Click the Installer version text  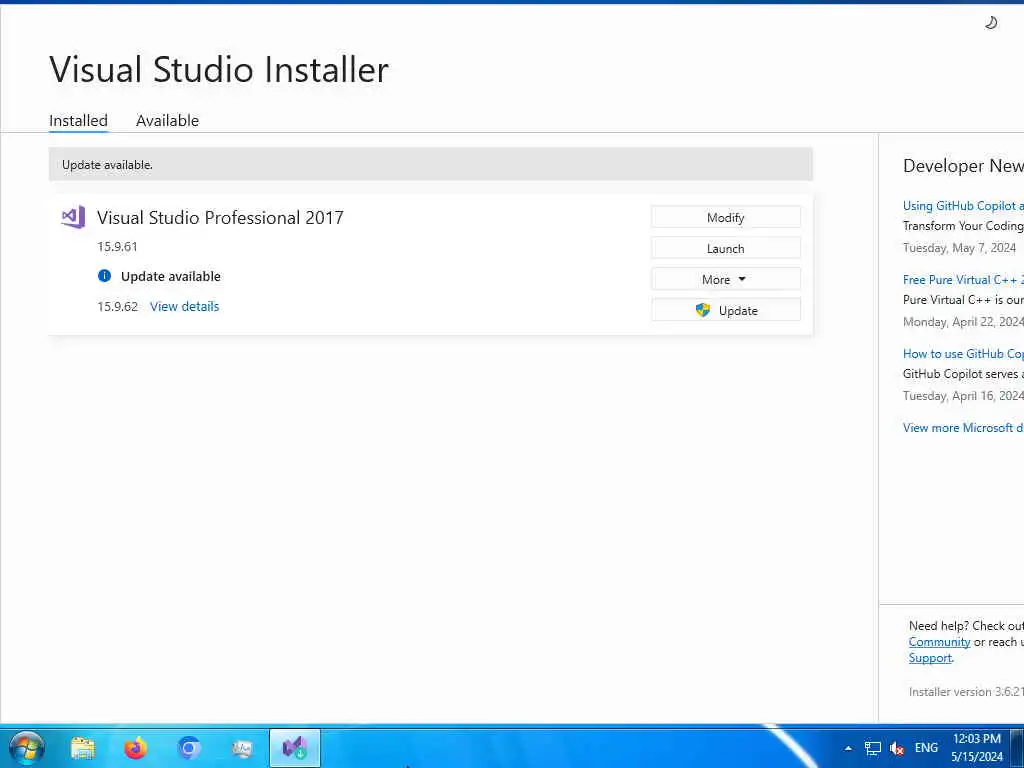[x=966, y=692]
